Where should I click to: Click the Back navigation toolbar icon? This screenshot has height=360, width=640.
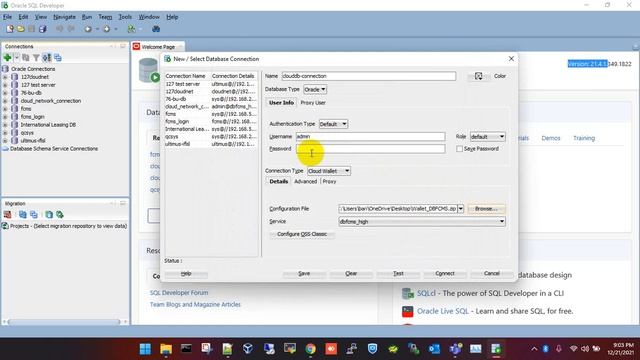click(88, 29)
